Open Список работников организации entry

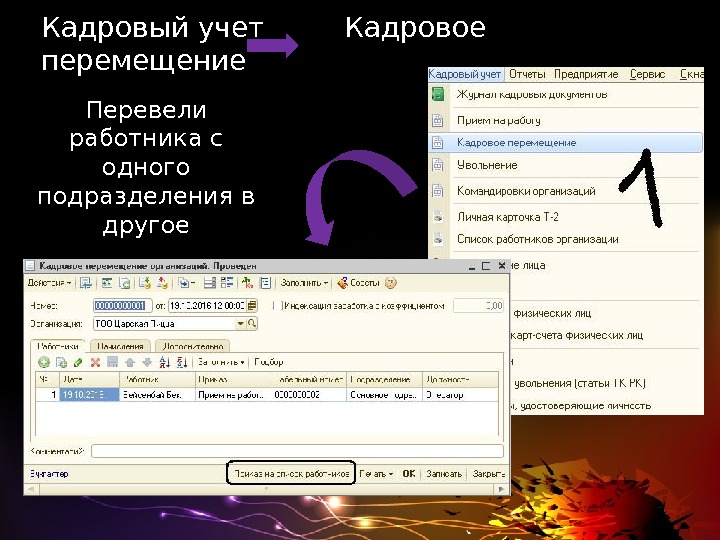[537, 239]
